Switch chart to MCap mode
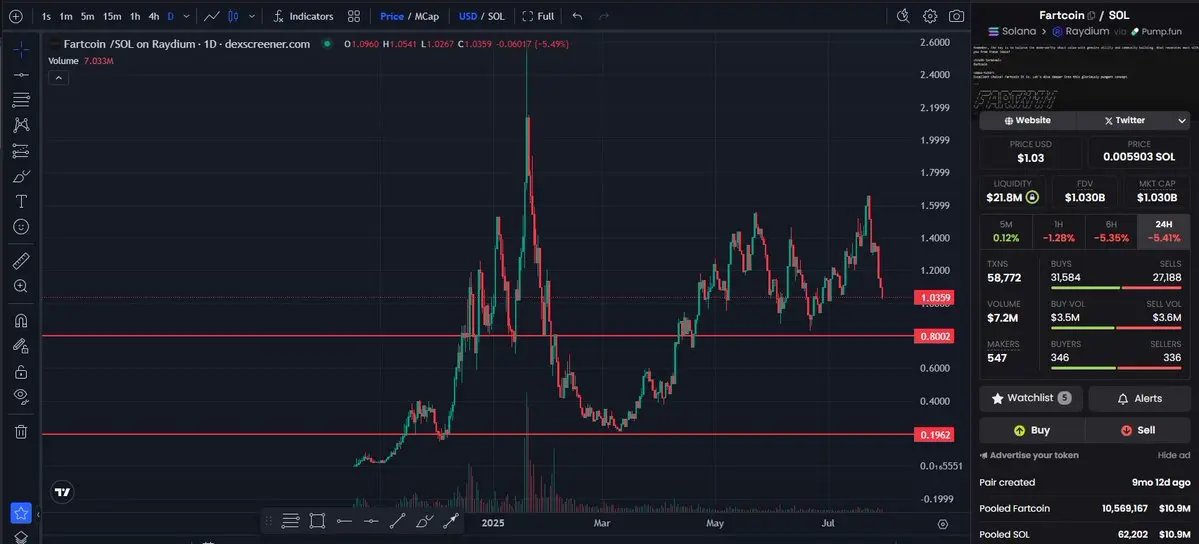This screenshot has height=544, width=1199. coord(427,16)
